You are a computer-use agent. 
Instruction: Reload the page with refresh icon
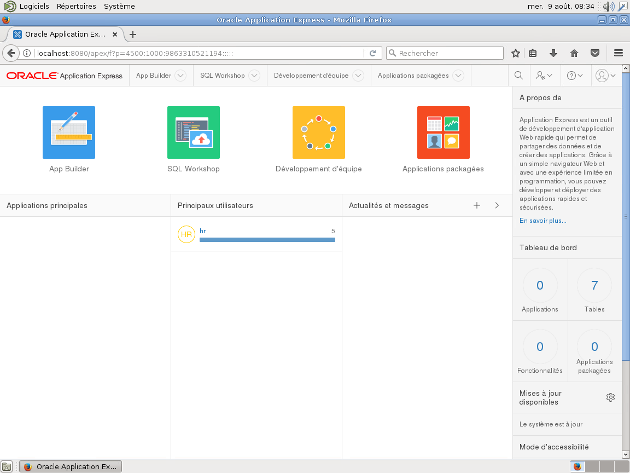373,53
